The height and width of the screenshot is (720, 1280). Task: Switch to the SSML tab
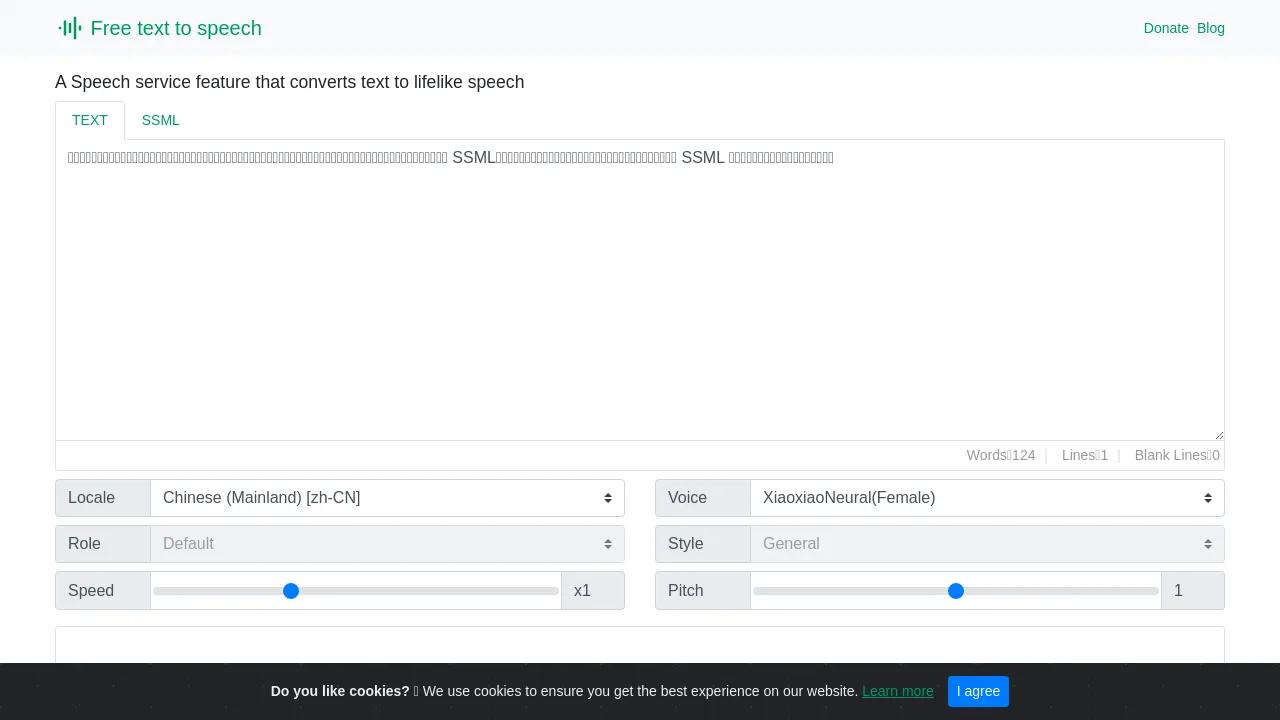161,120
